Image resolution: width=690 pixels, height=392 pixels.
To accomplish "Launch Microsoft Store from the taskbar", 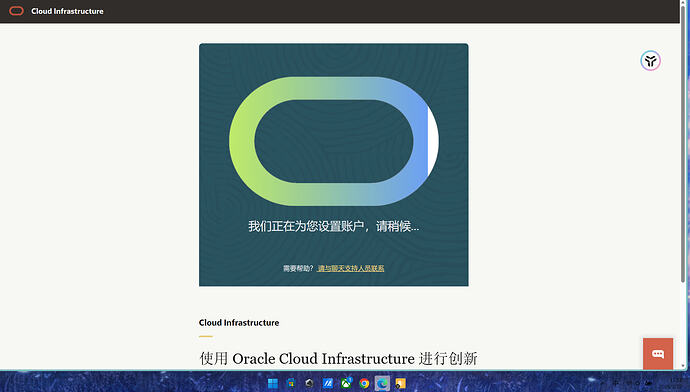I will click(x=291, y=384).
